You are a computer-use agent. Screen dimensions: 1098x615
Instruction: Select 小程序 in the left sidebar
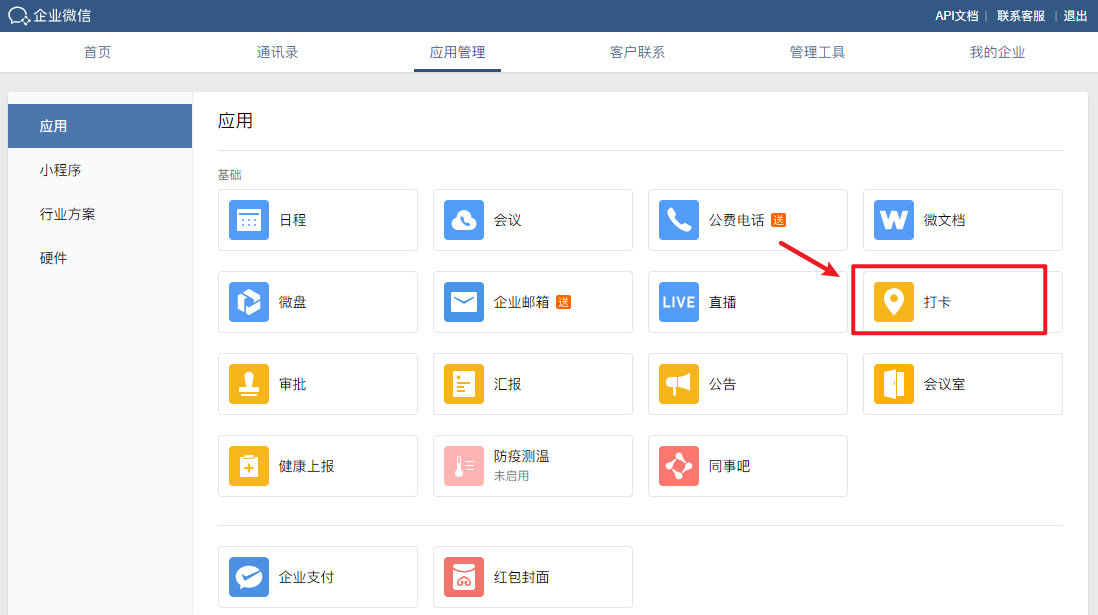[x=60, y=170]
